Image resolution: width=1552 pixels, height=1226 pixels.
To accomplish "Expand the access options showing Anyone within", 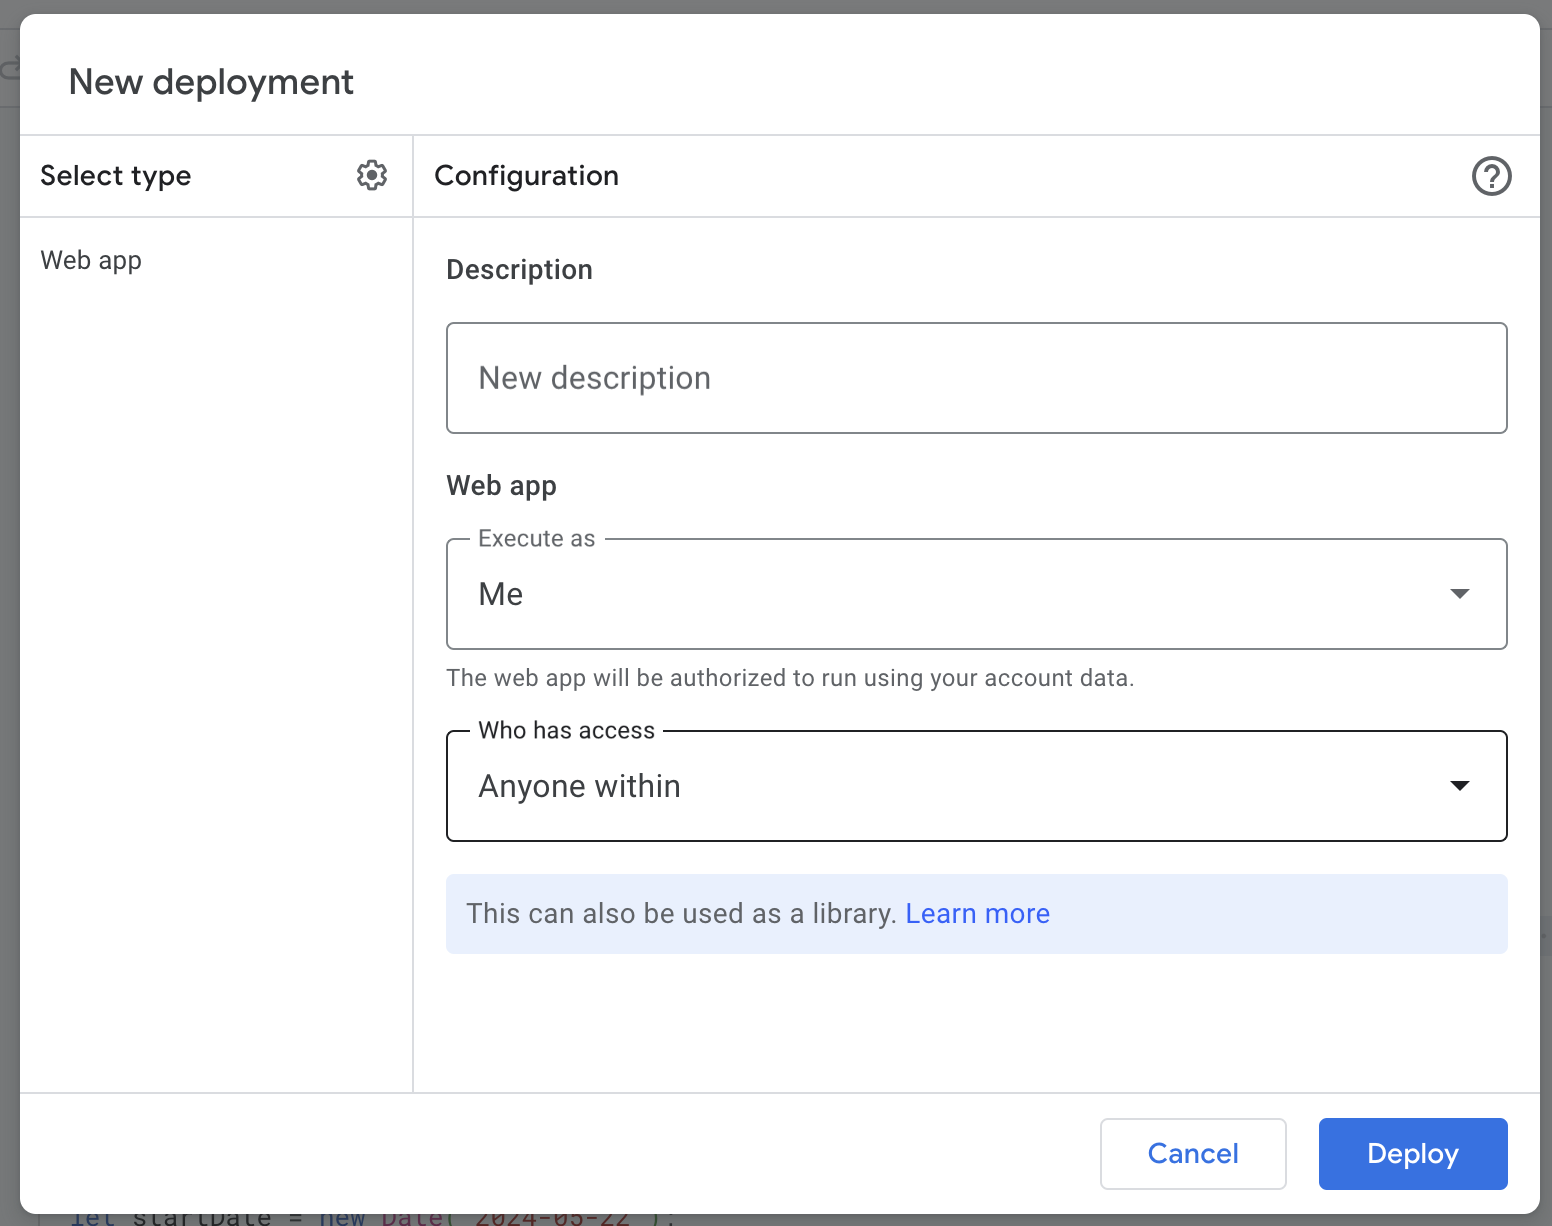I will pos(976,786).
